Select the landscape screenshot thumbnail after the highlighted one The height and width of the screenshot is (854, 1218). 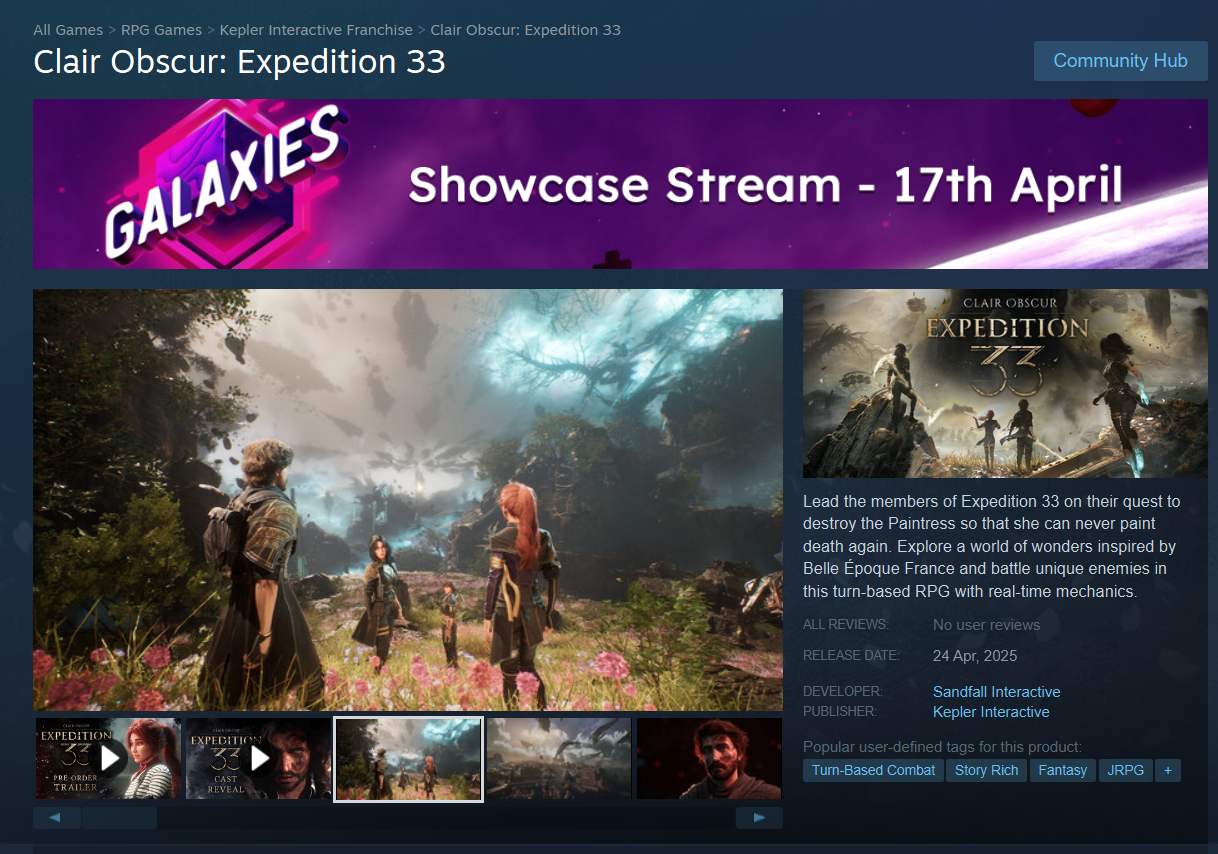(559, 759)
